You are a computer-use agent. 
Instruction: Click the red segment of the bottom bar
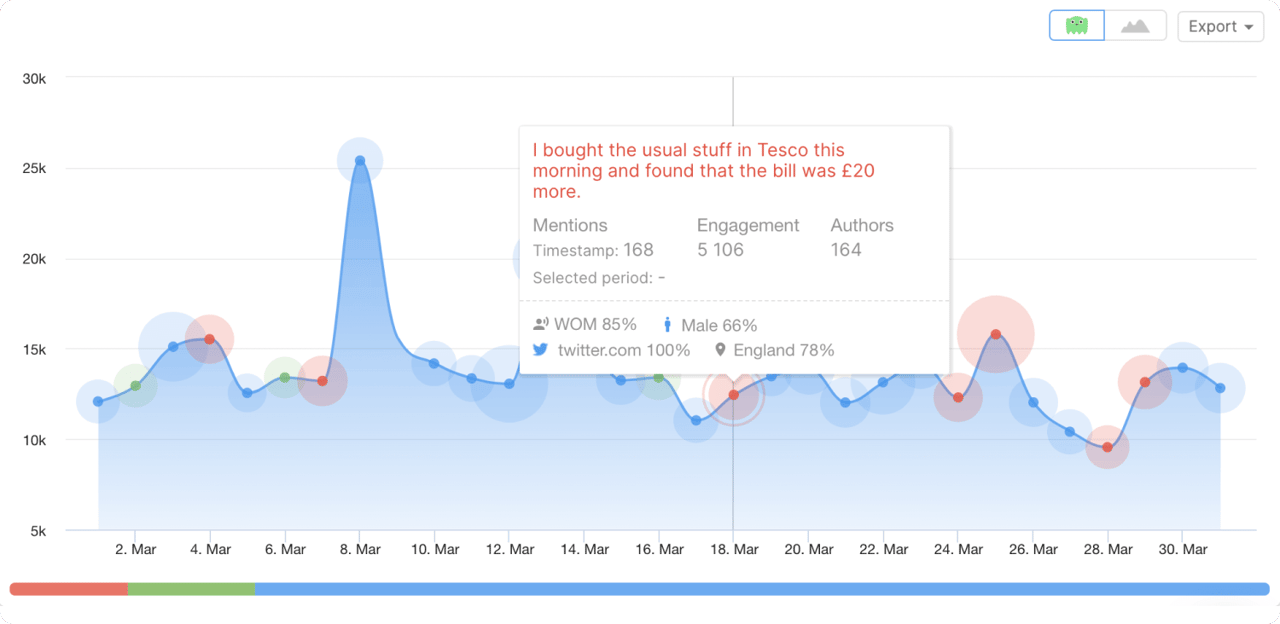[70, 590]
